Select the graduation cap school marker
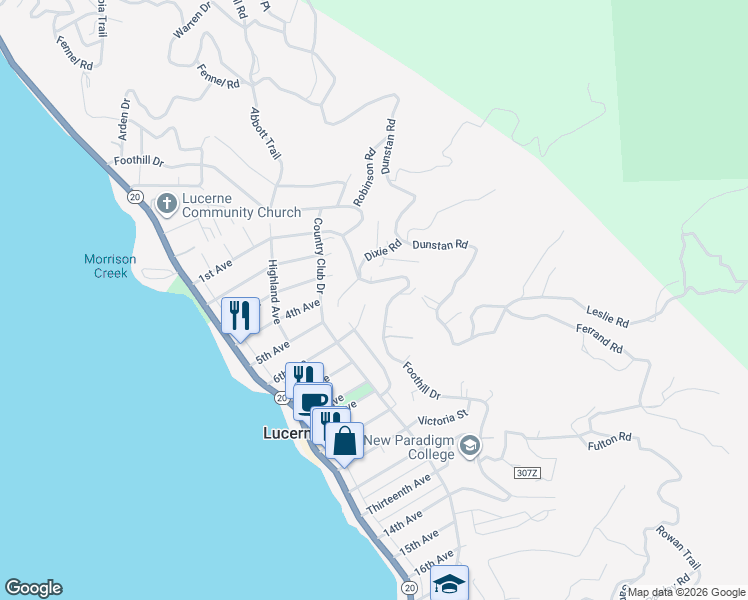 click(449, 582)
